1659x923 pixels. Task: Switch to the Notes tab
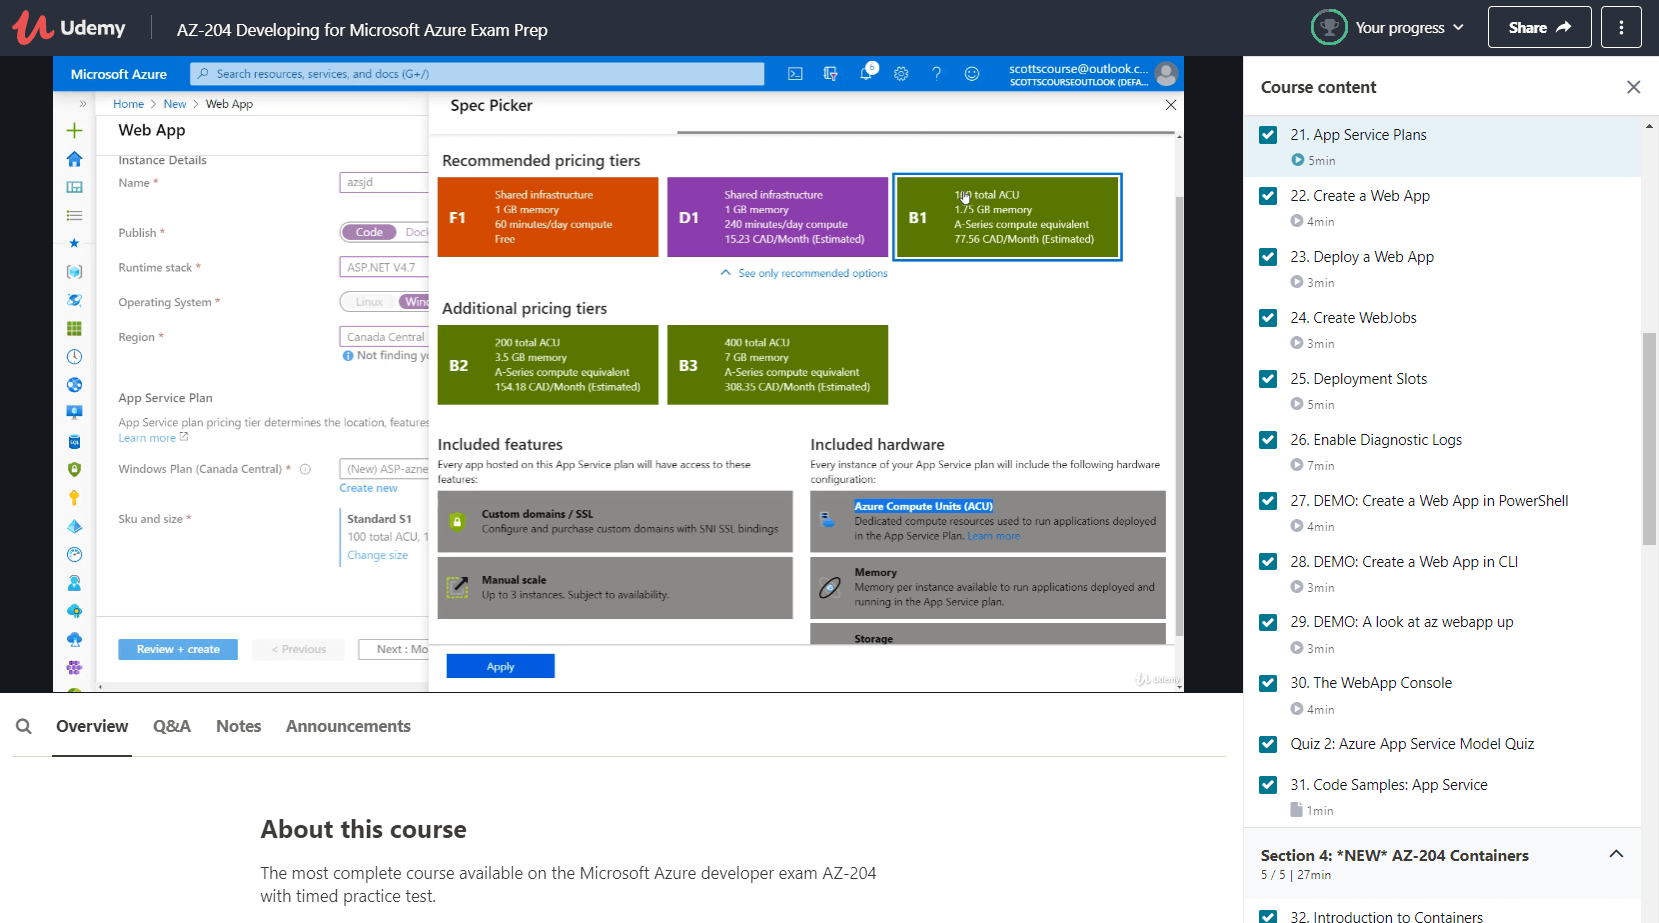click(239, 726)
